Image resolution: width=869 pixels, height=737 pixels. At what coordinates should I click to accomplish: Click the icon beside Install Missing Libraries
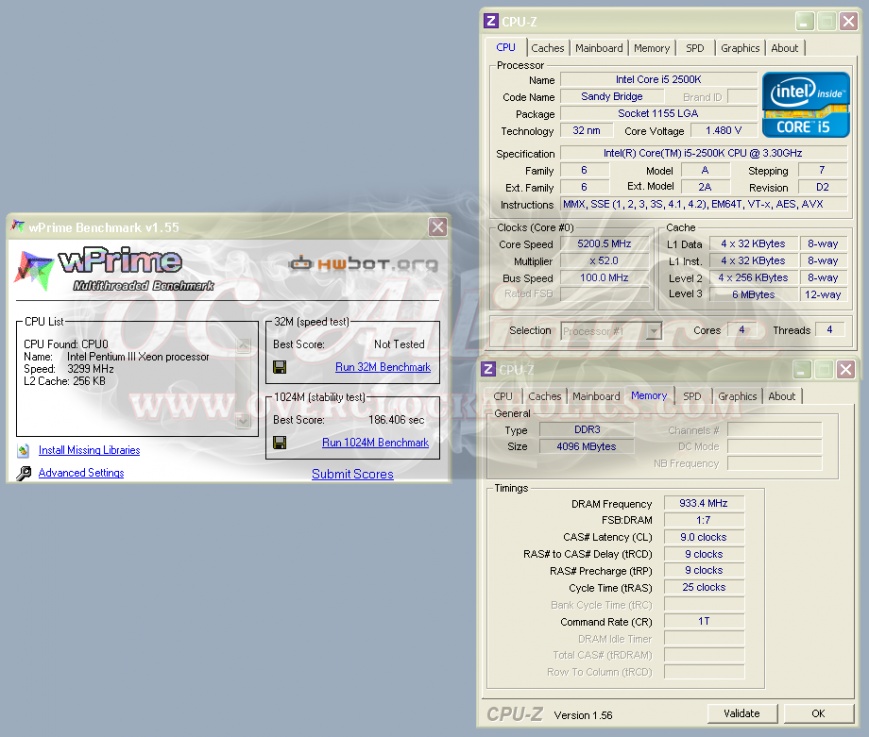click(x=24, y=450)
